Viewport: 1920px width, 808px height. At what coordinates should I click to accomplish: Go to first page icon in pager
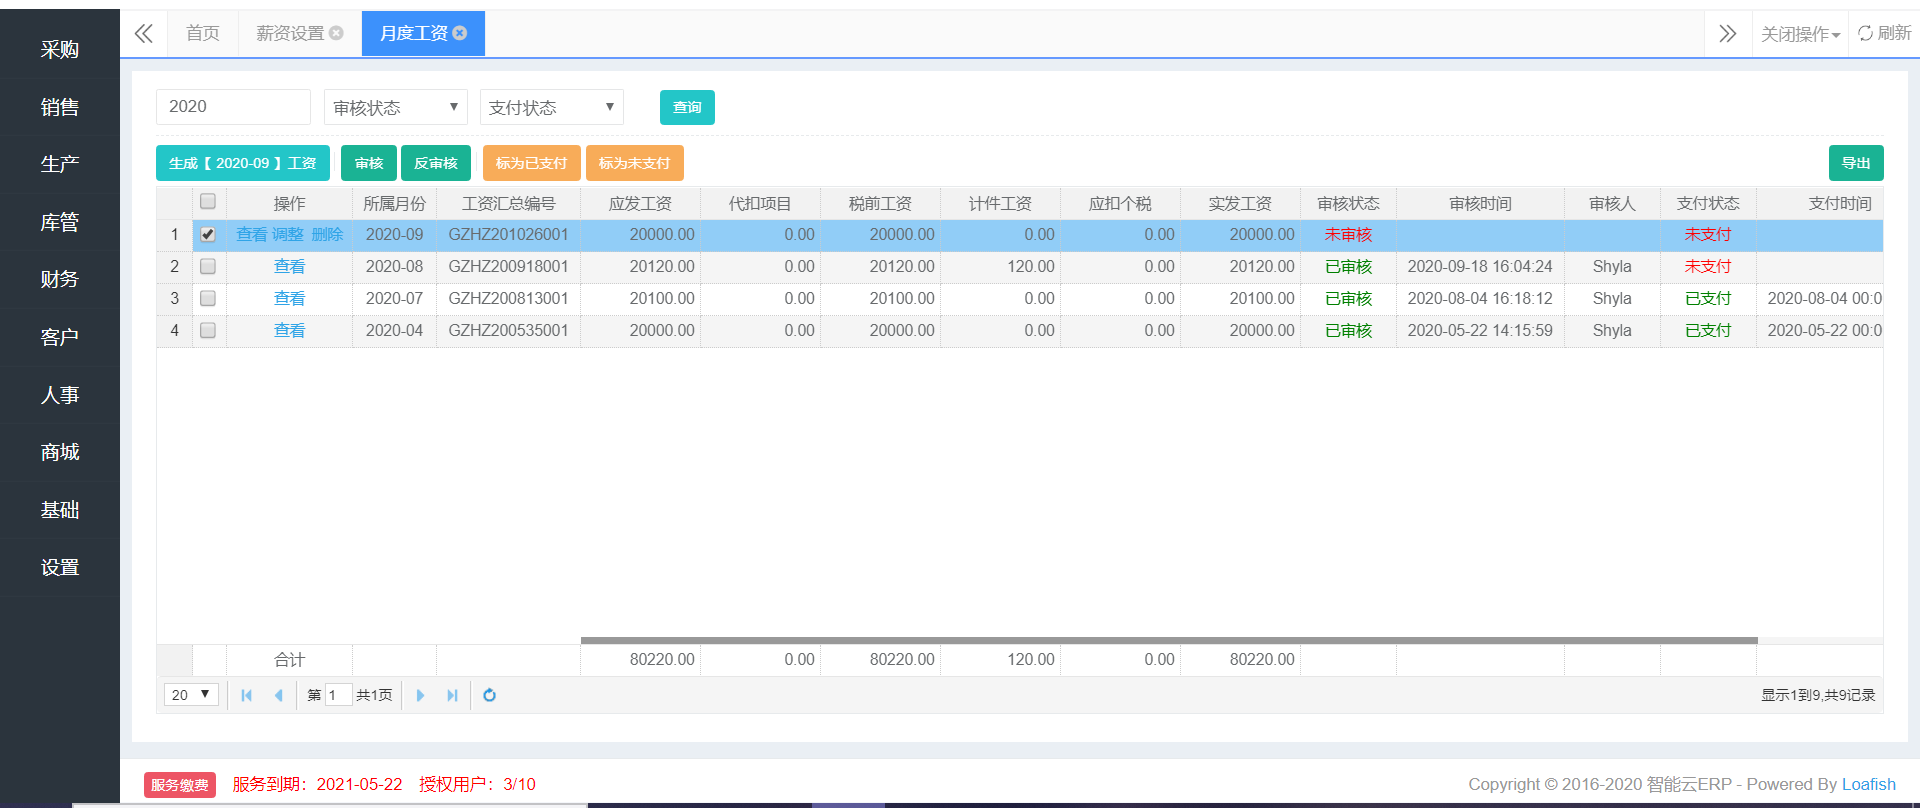coord(246,695)
